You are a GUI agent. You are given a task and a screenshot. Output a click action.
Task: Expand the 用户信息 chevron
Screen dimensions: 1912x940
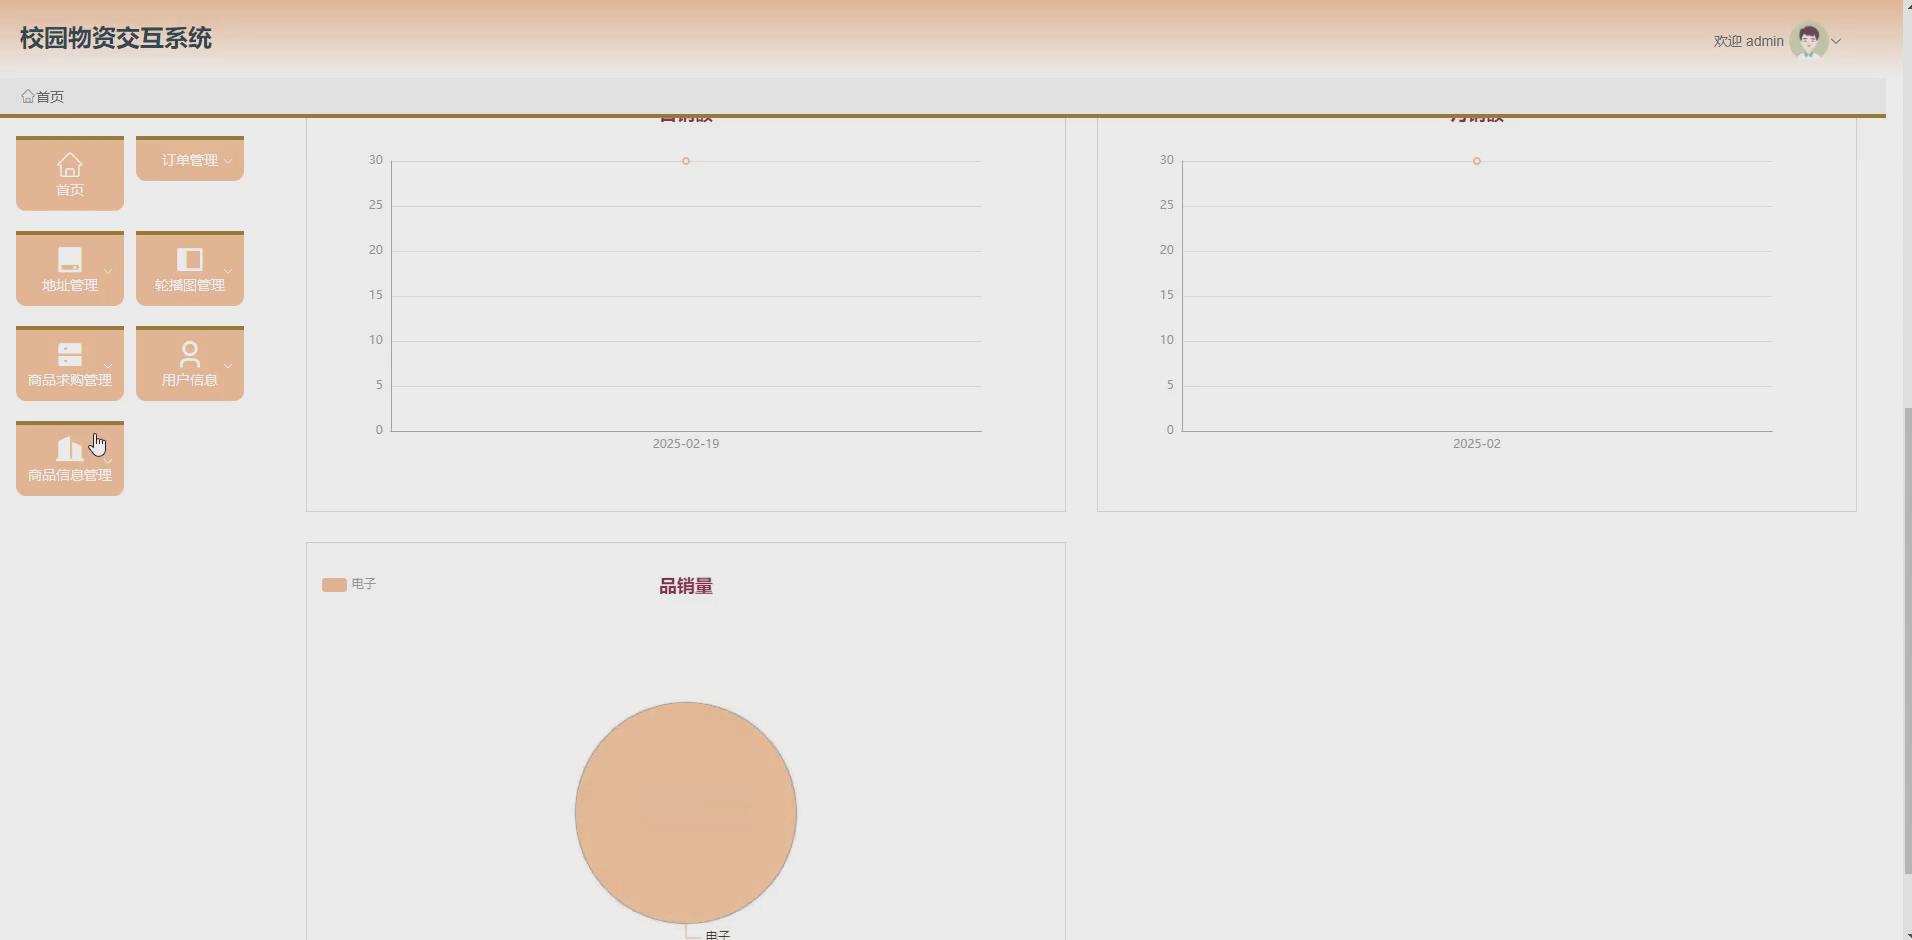pos(228,366)
